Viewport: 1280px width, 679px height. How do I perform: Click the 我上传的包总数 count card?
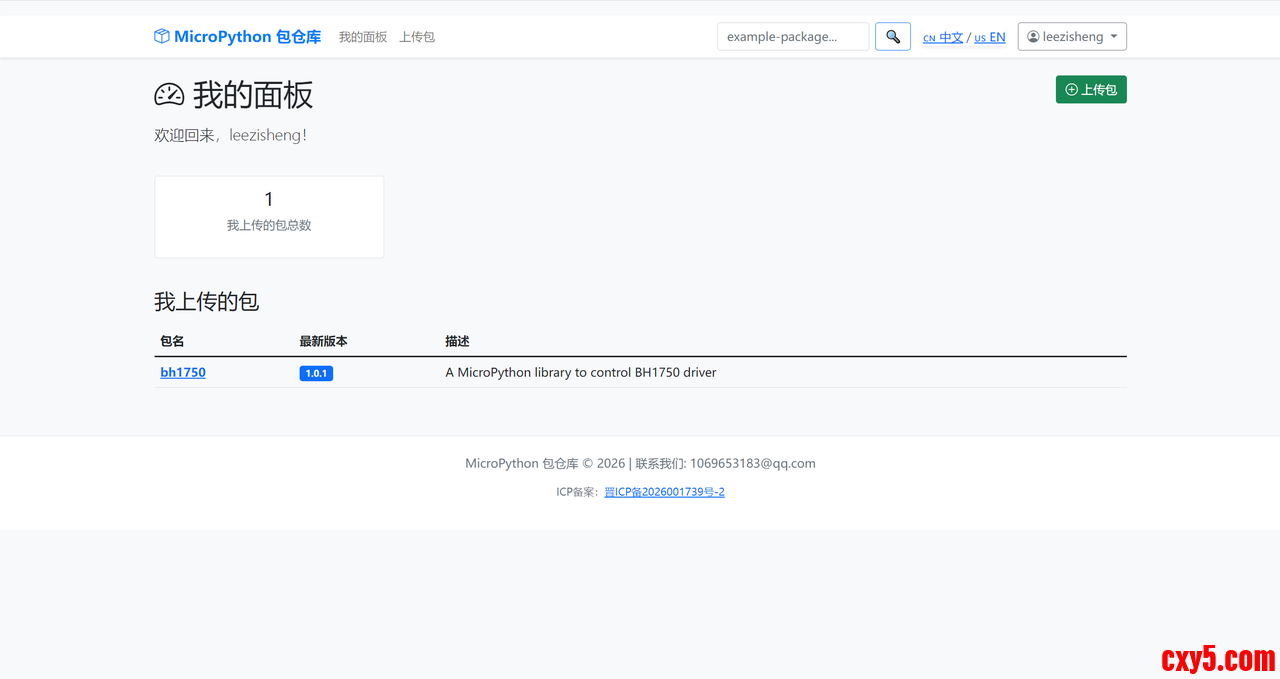[x=269, y=217]
